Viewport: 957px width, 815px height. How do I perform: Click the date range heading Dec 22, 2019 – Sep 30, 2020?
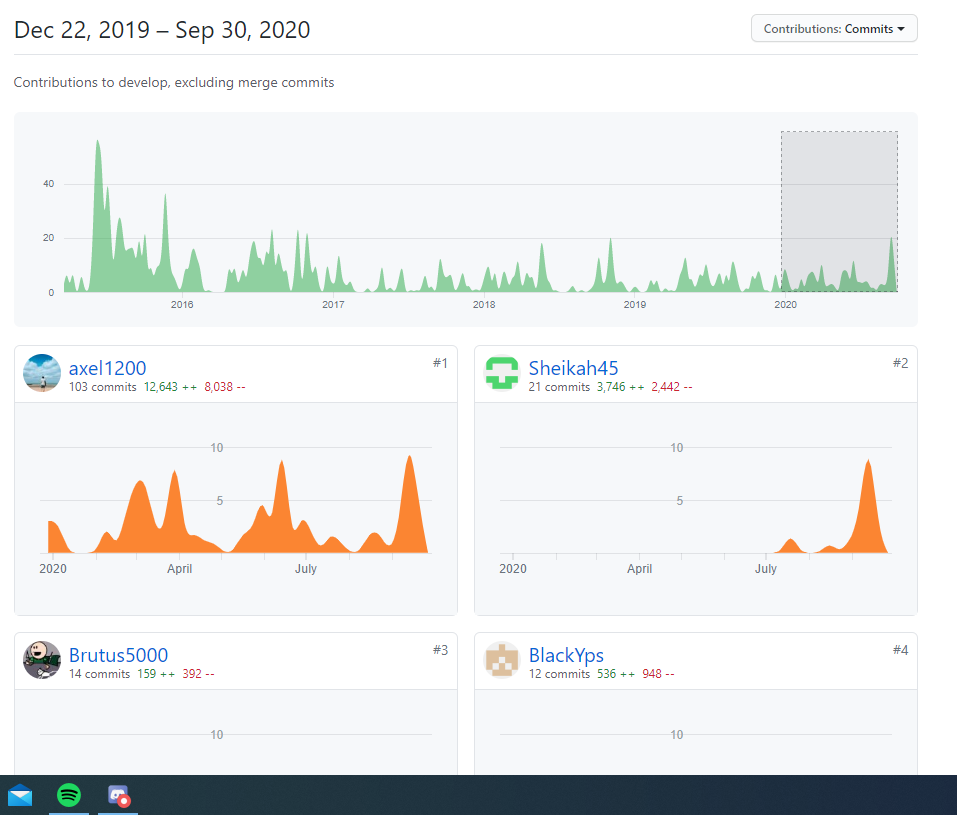(x=162, y=30)
